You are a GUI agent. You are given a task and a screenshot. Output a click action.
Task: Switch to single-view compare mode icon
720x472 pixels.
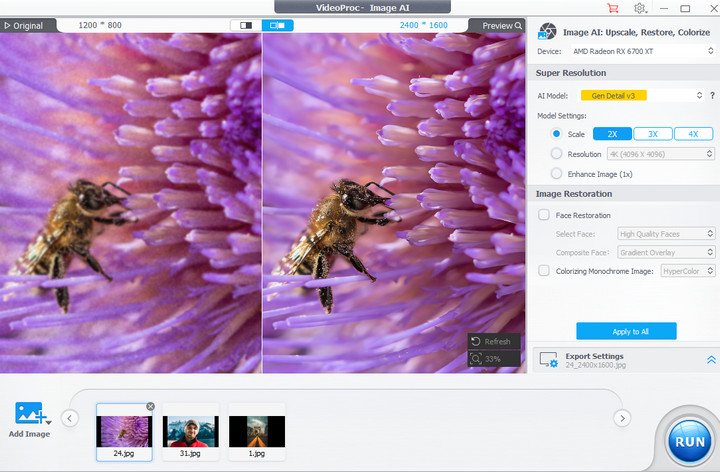246,25
